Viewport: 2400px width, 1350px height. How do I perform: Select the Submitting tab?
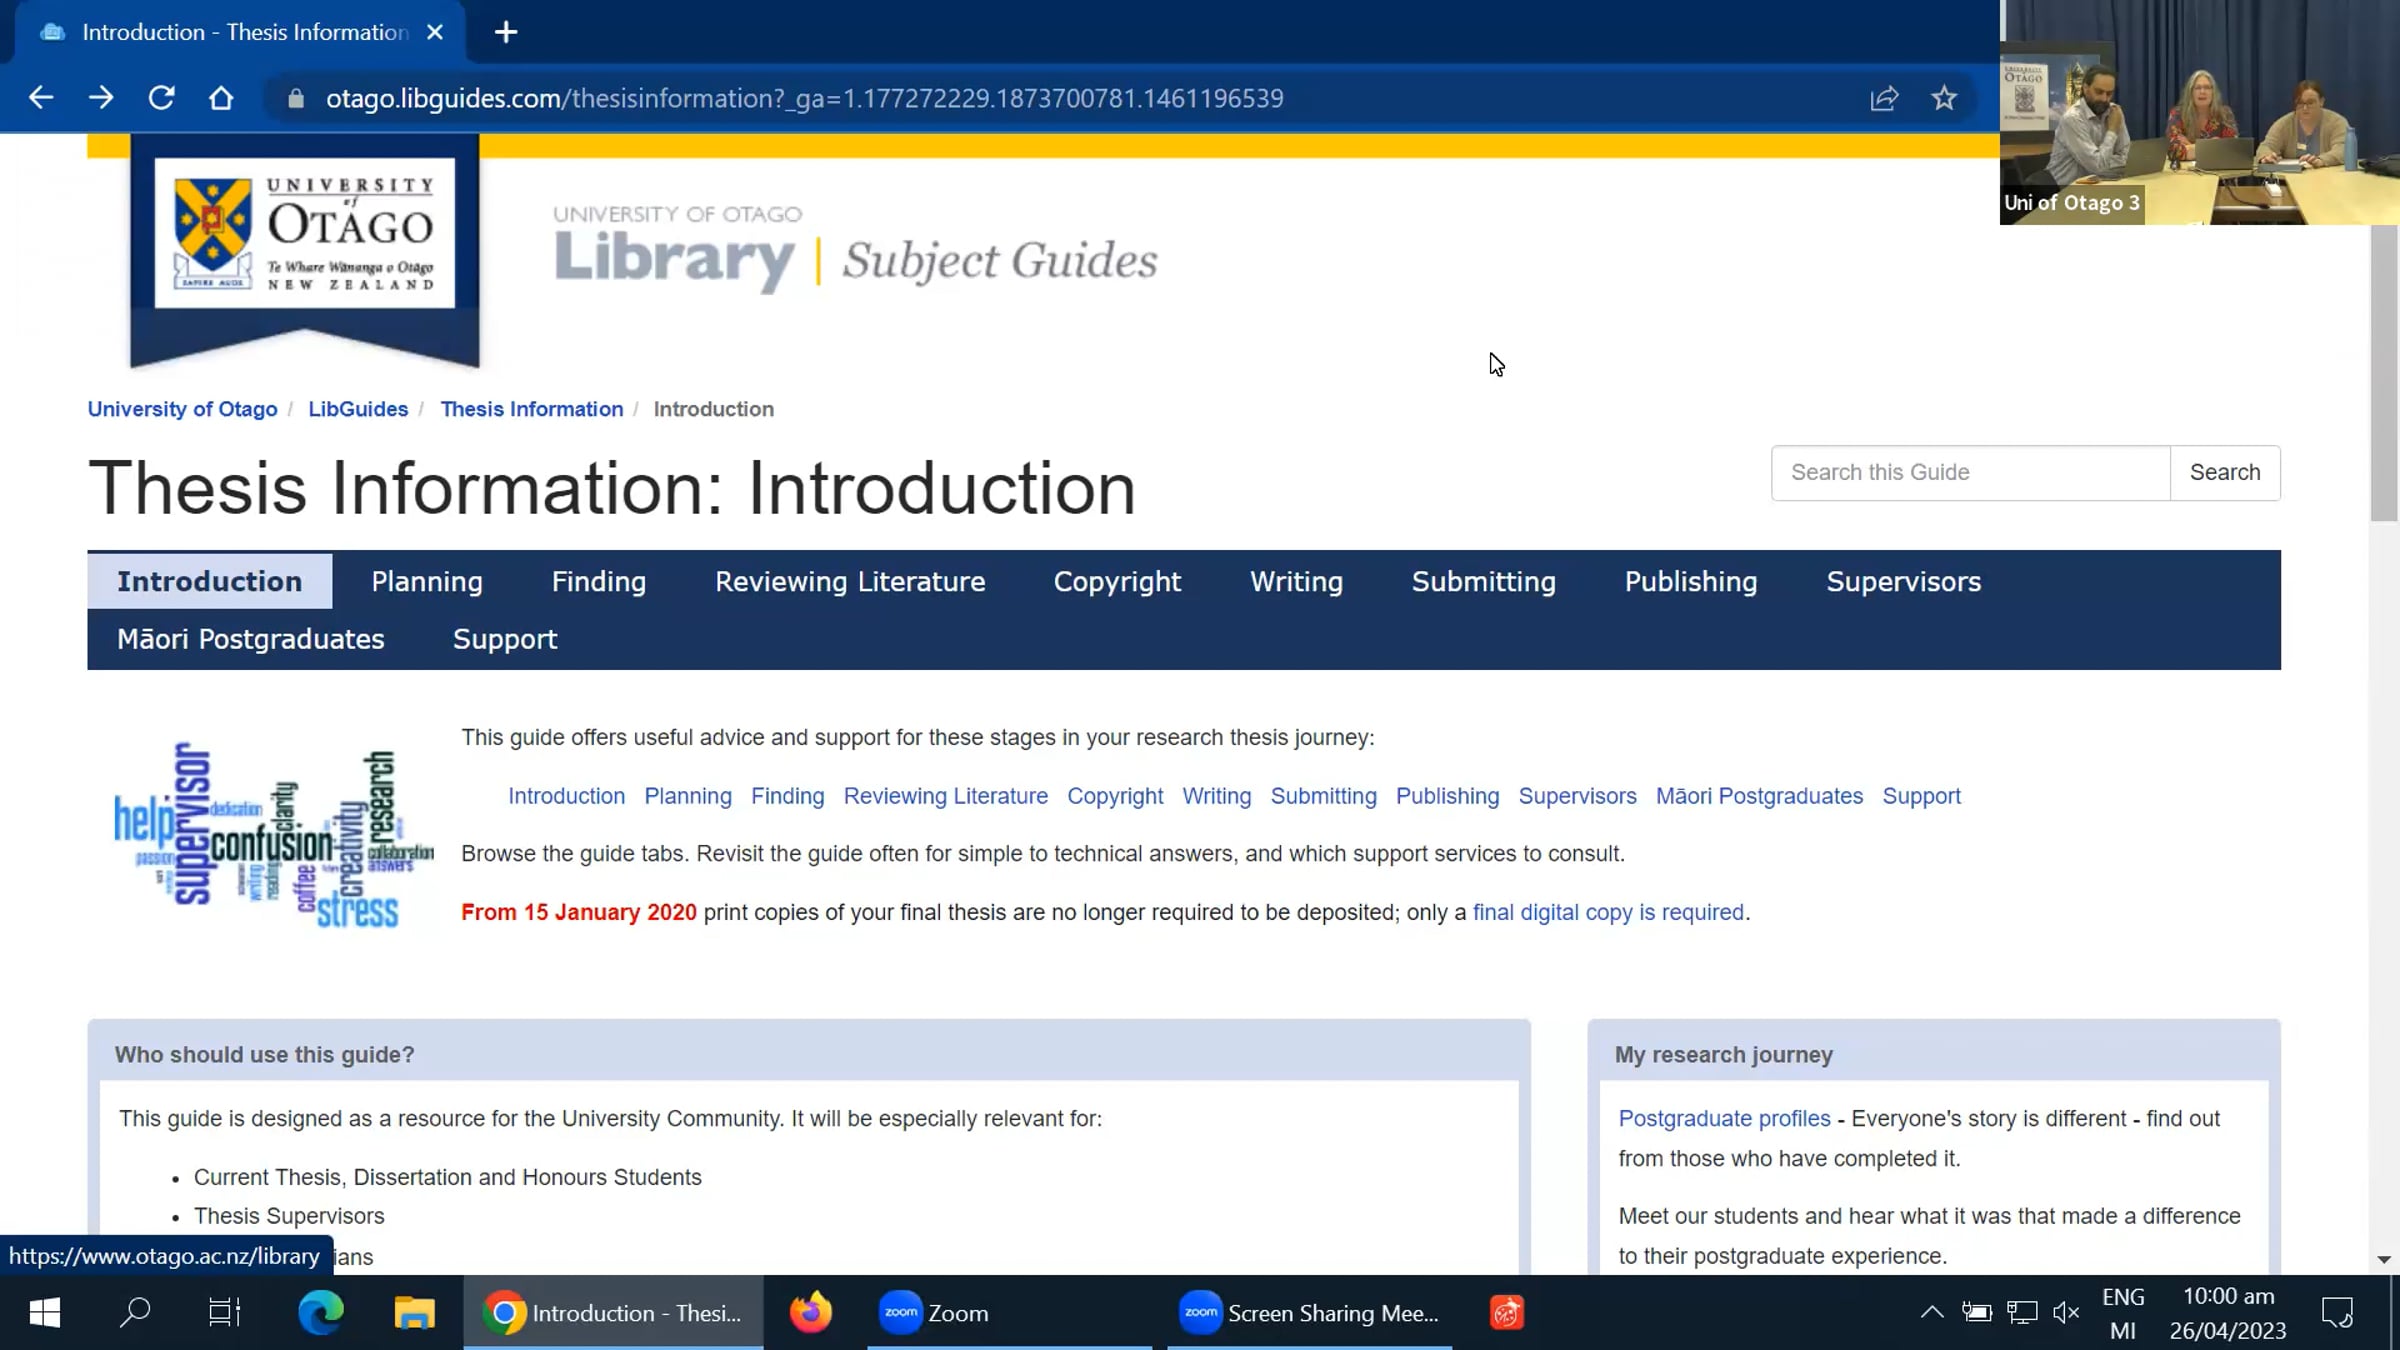[1483, 581]
